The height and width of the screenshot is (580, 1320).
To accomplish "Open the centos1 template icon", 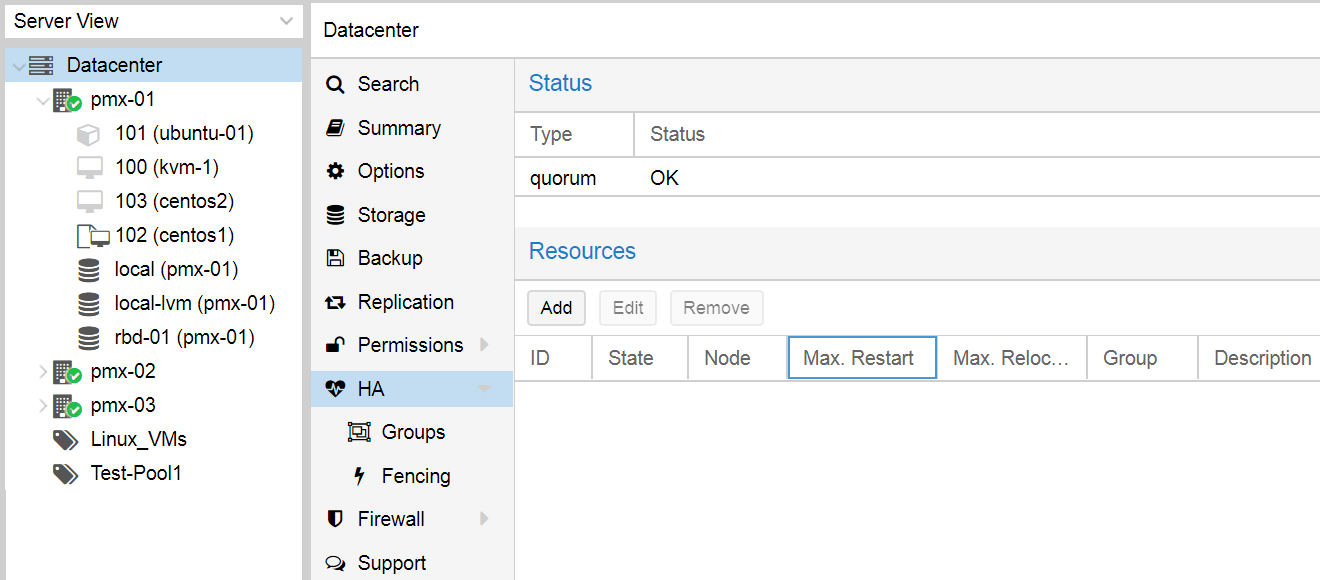I will coord(92,236).
